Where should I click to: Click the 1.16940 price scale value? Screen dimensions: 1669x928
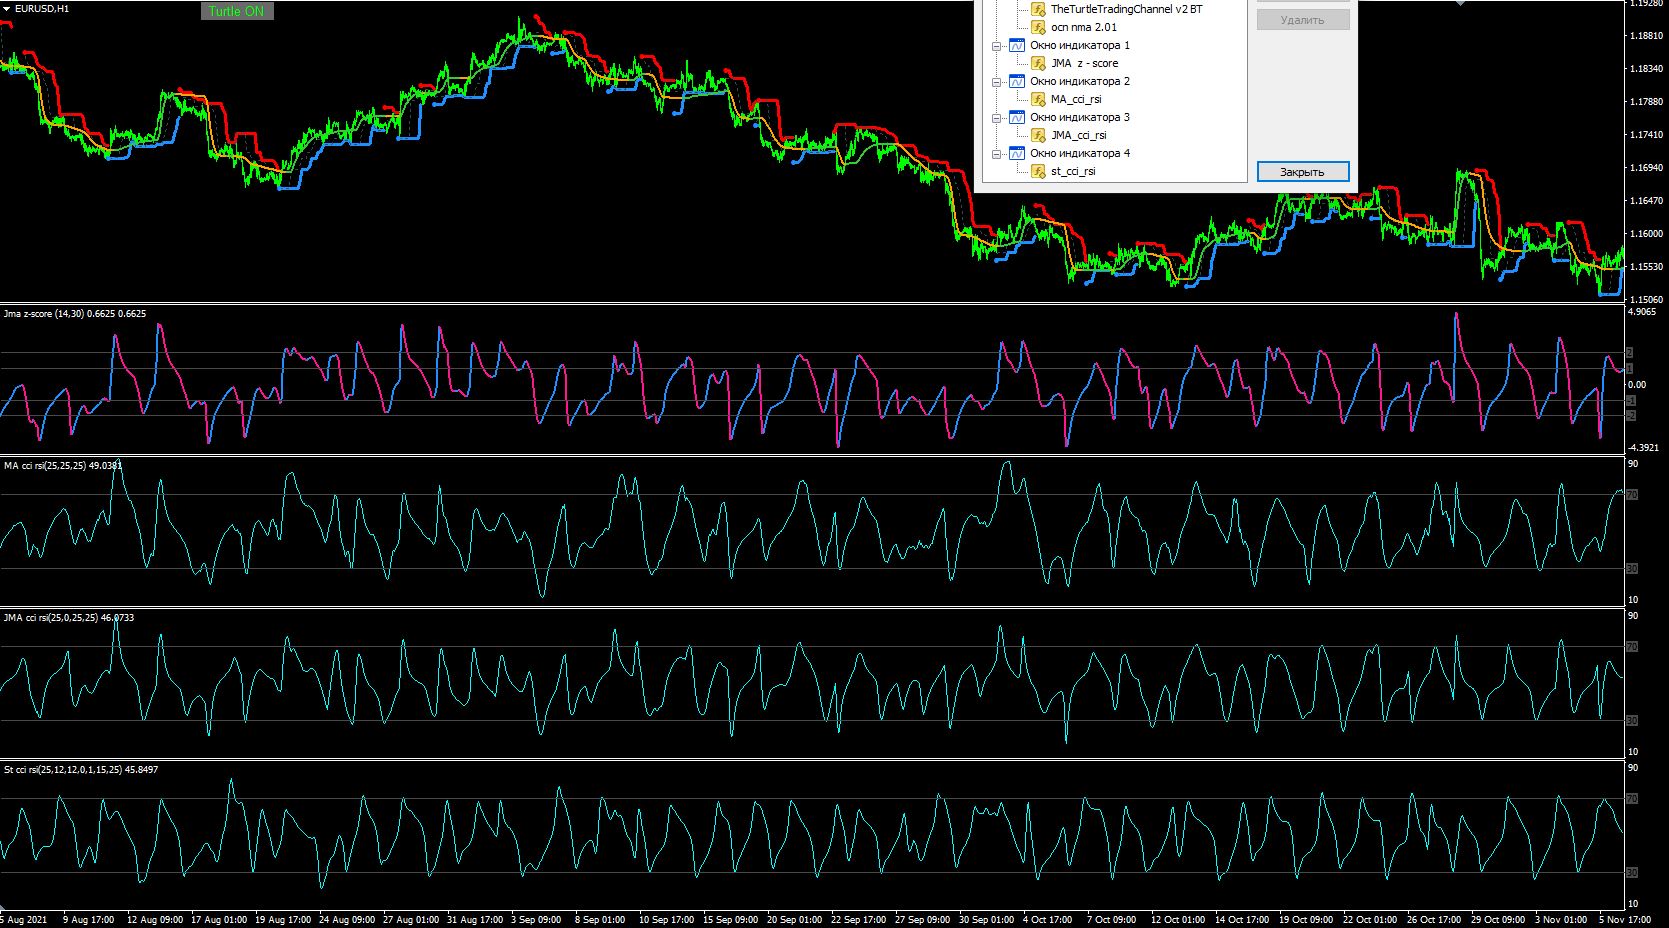pos(1647,168)
